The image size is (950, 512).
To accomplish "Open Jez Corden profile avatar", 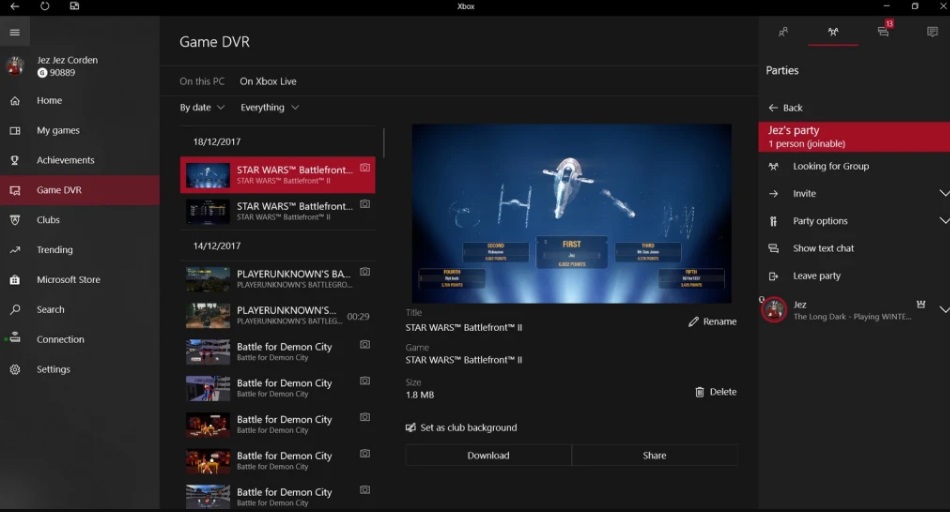I will (15, 66).
